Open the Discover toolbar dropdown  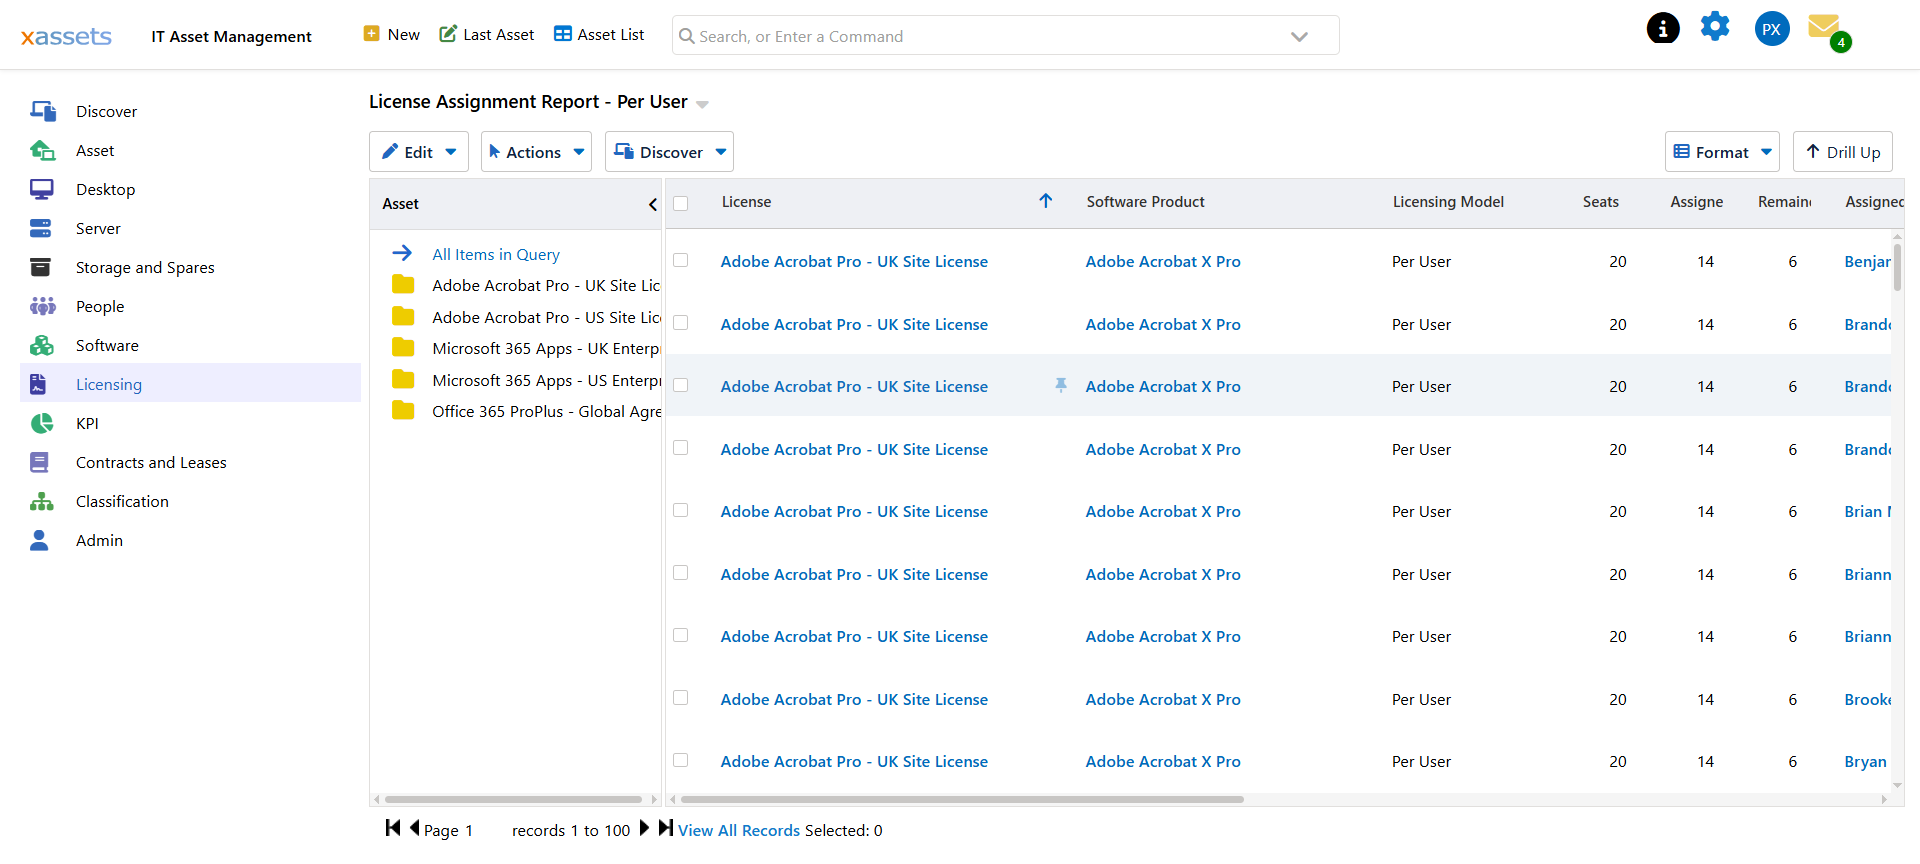pyautogui.click(x=669, y=152)
